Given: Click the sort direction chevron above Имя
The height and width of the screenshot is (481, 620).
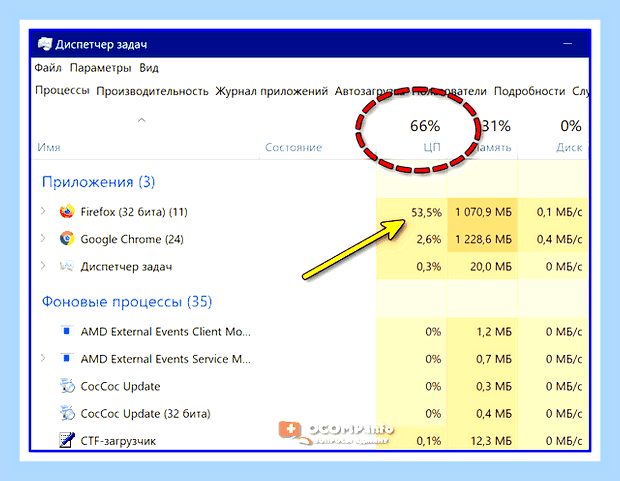Looking at the screenshot, I should 142,120.
